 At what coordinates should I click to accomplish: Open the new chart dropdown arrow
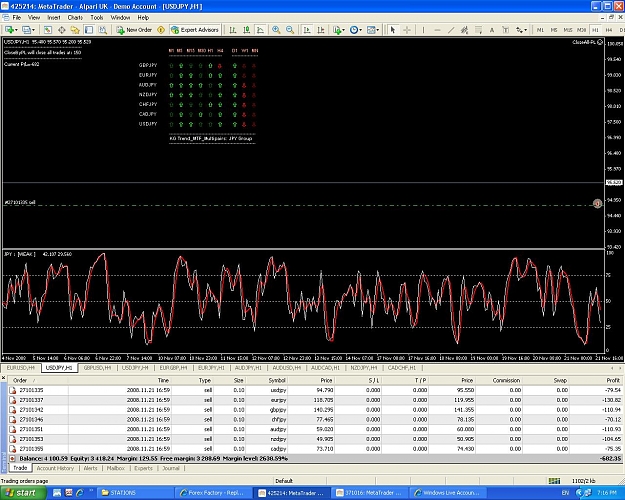pos(16,30)
